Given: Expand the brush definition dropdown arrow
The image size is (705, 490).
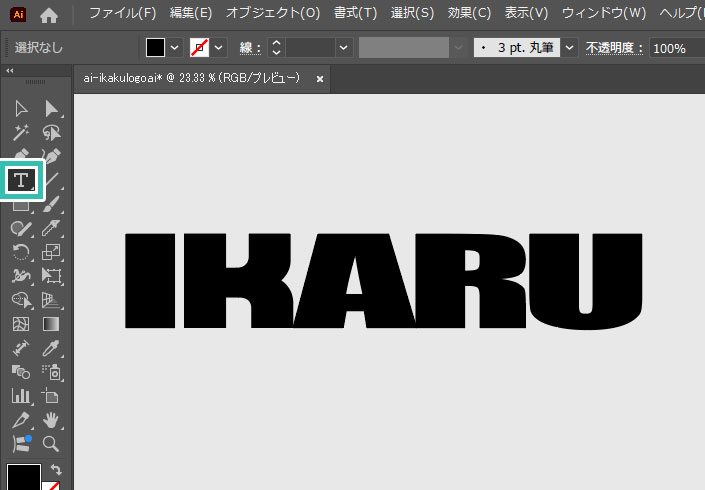Looking at the screenshot, I should point(569,47).
